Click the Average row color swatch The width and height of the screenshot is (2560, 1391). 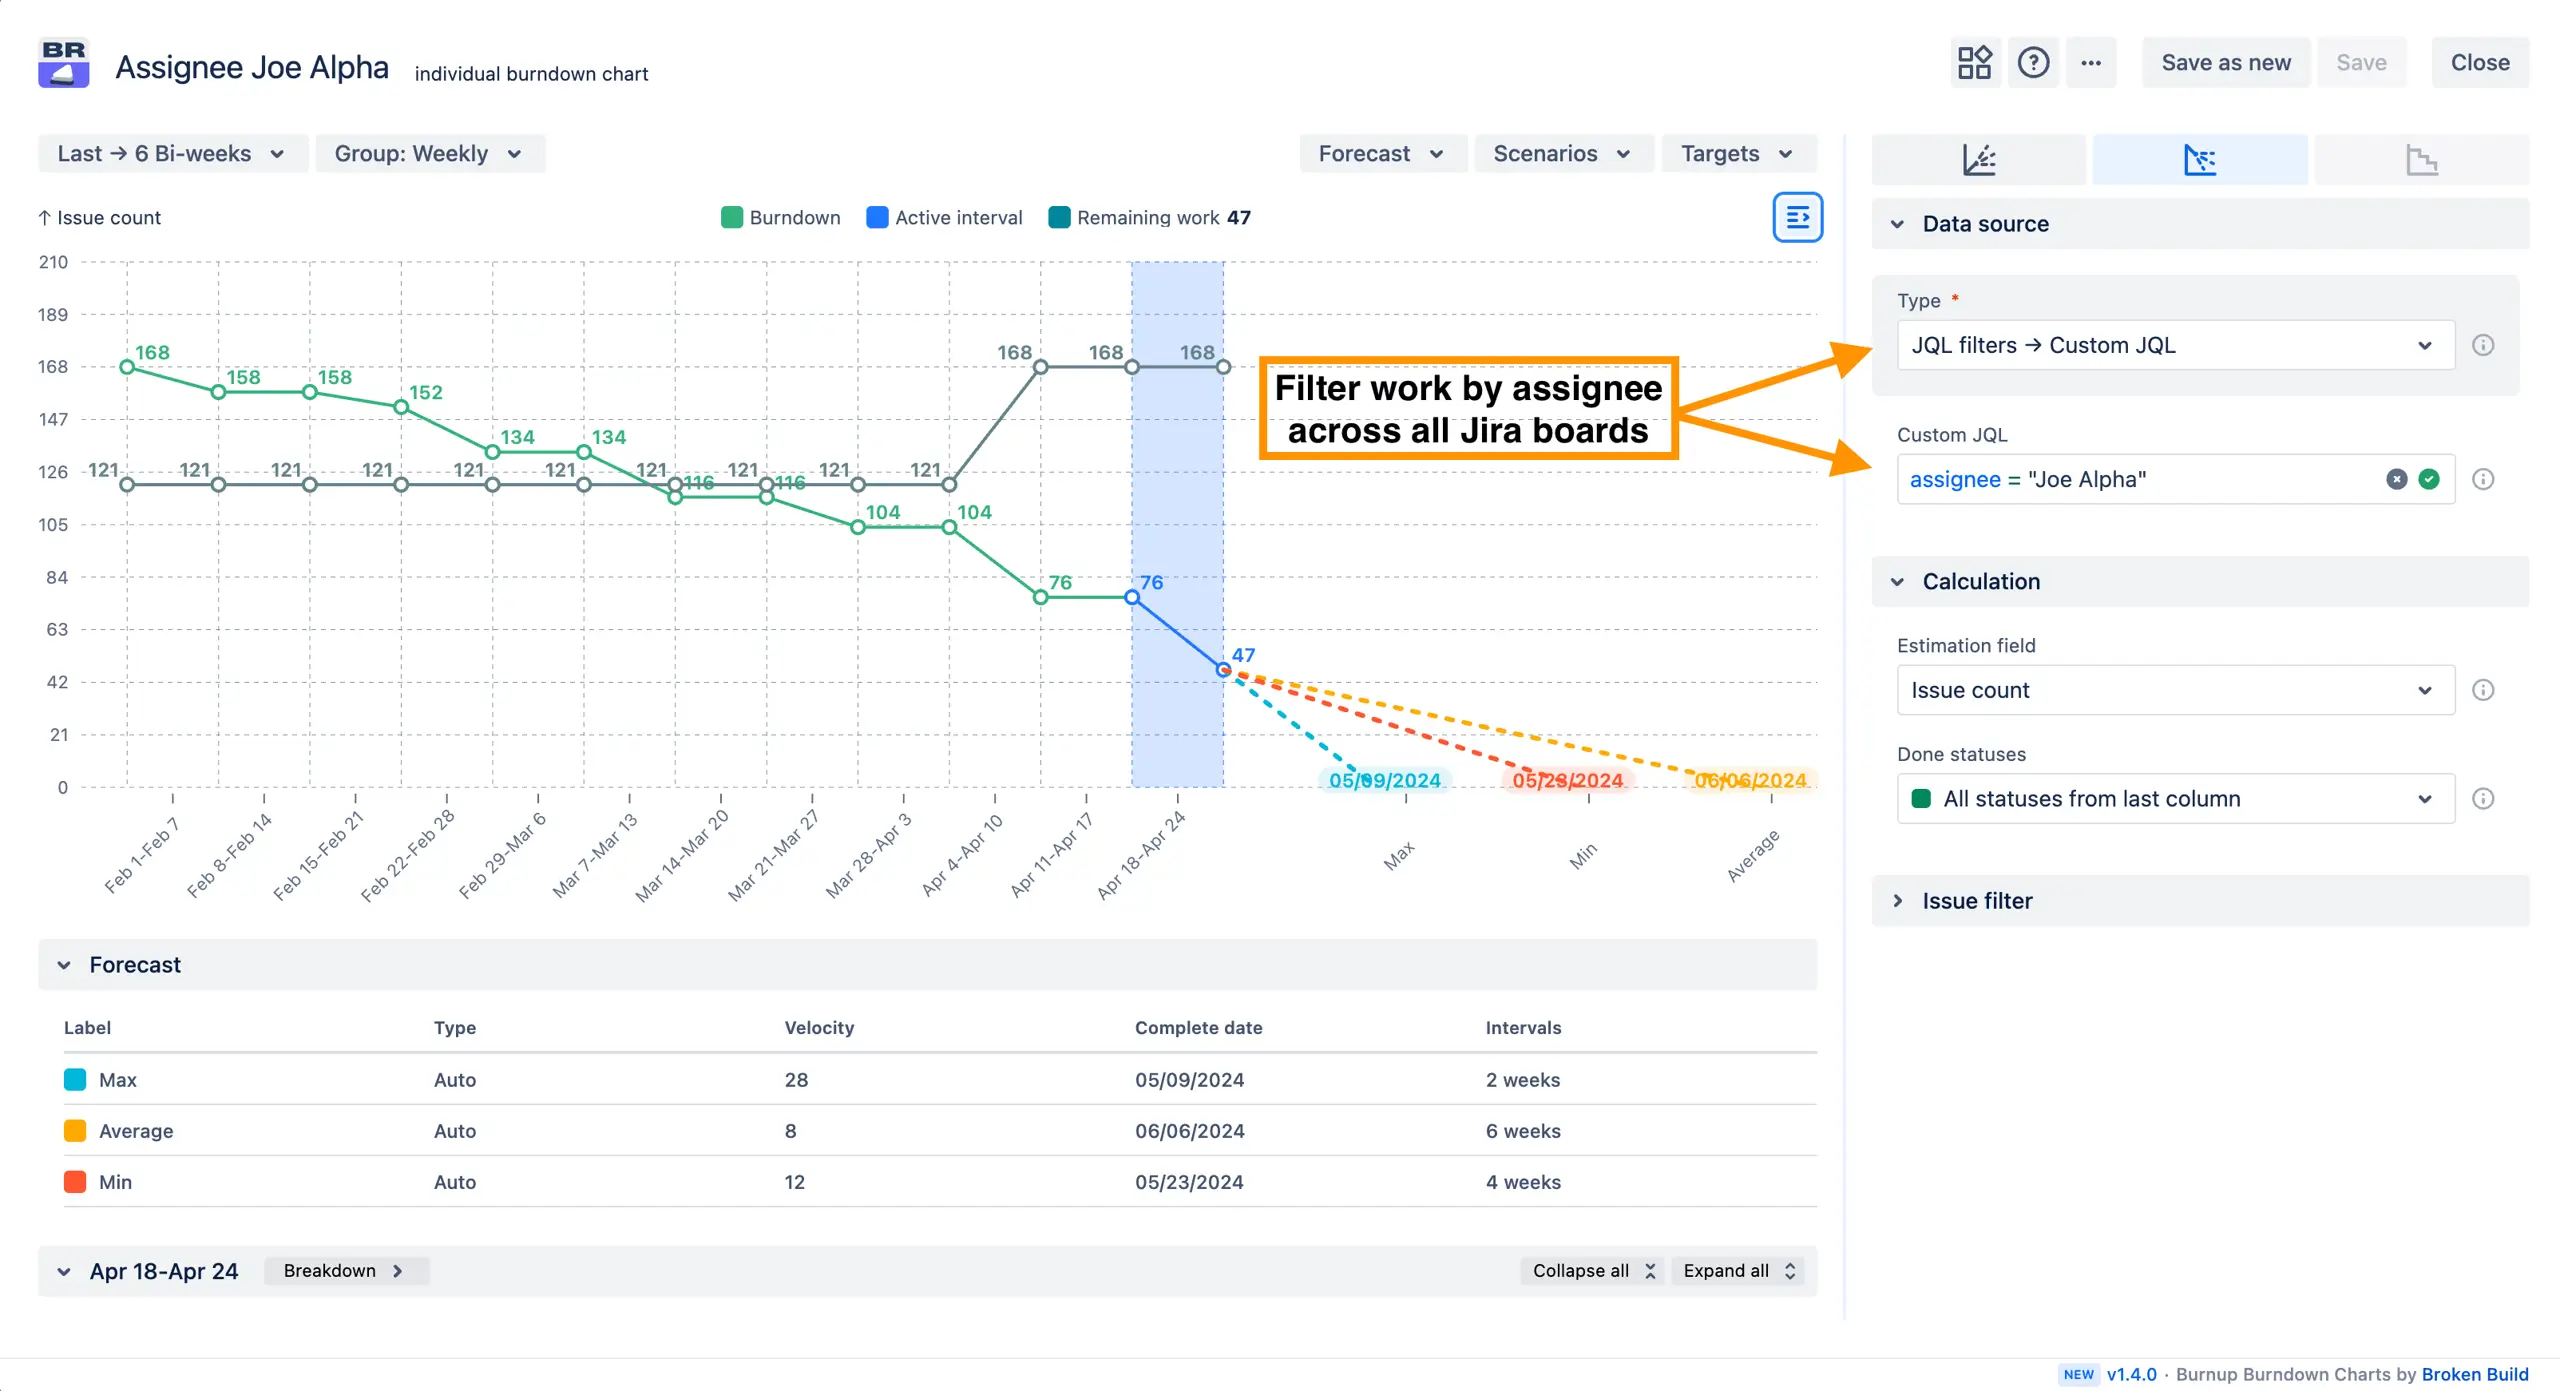75,1130
